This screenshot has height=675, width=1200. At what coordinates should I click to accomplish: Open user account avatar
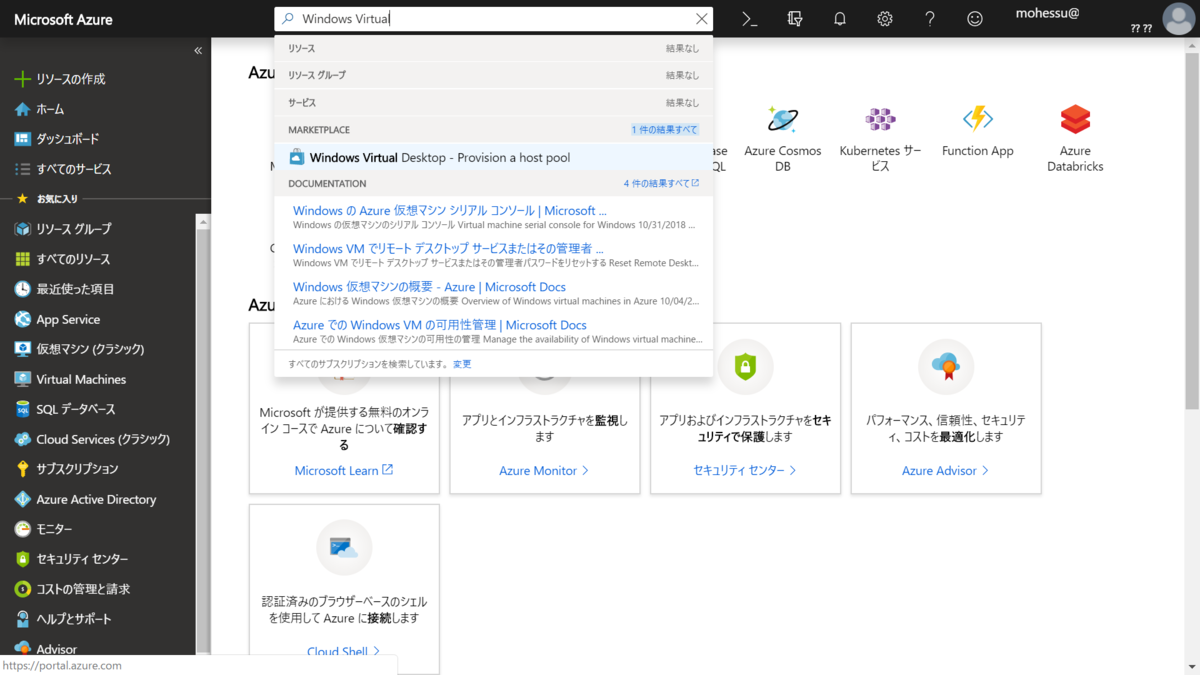coord(1179,19)
